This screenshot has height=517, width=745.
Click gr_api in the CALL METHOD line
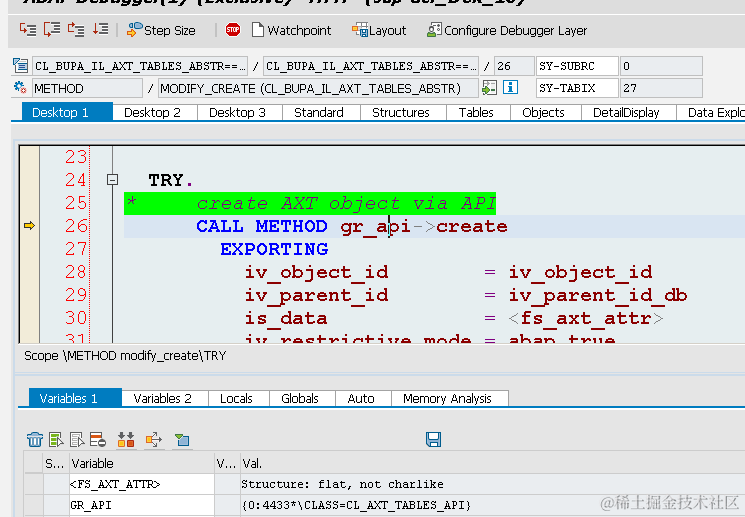(x=375, y=227)
